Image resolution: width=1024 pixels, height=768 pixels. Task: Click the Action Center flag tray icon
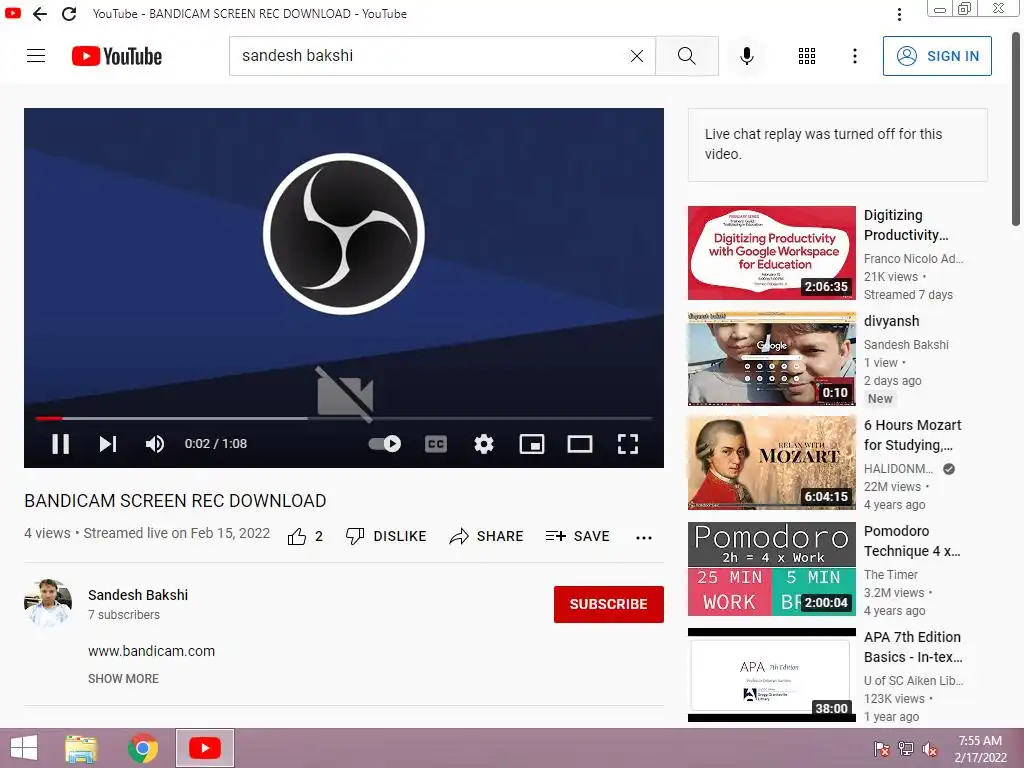click(882, 749)
